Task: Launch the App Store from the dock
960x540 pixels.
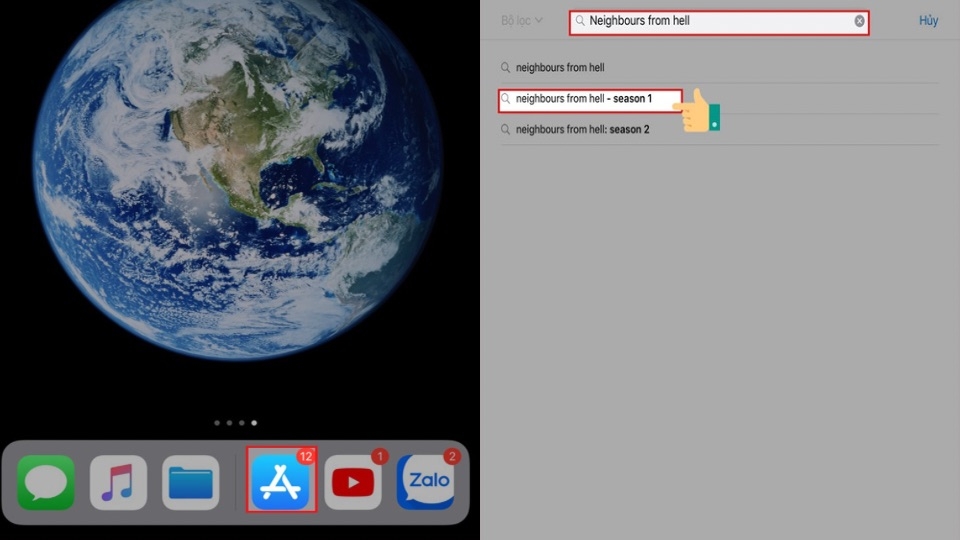Action: click(281, 481)
